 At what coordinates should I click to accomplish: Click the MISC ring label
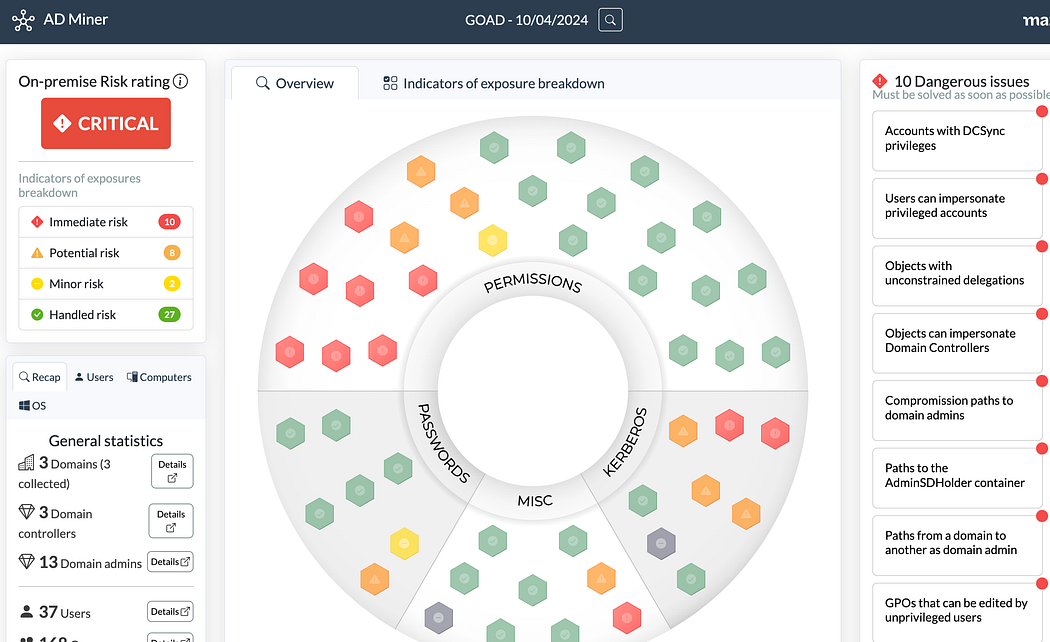click(535, 500)
